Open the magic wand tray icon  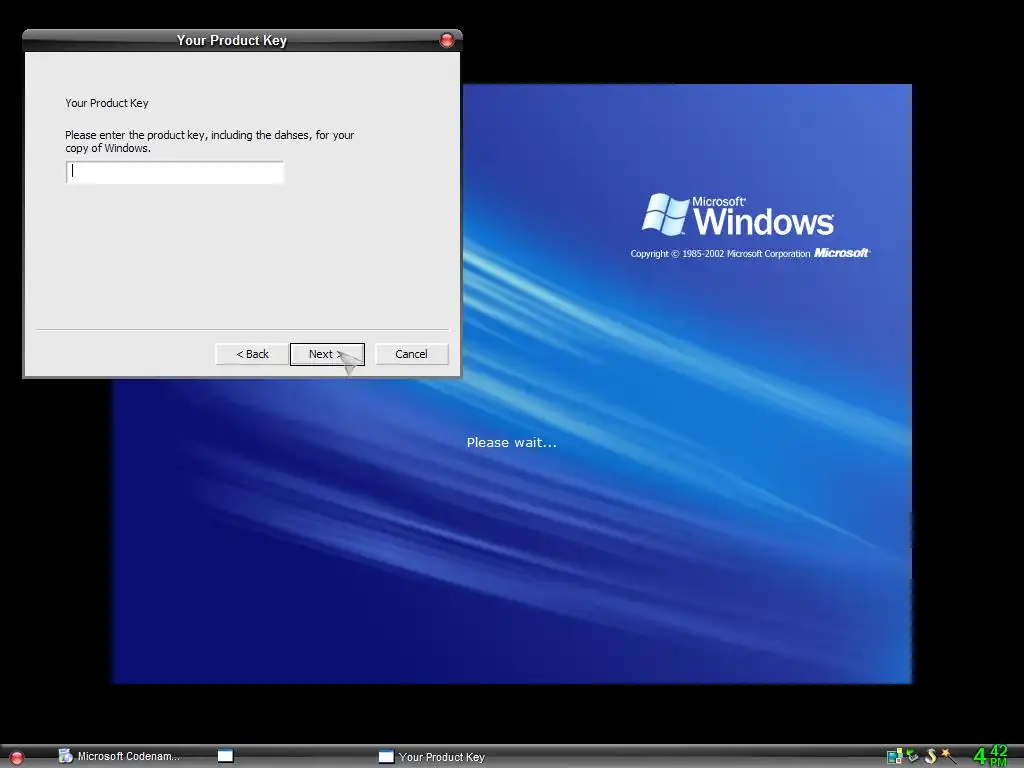click(x=949, y=756)
